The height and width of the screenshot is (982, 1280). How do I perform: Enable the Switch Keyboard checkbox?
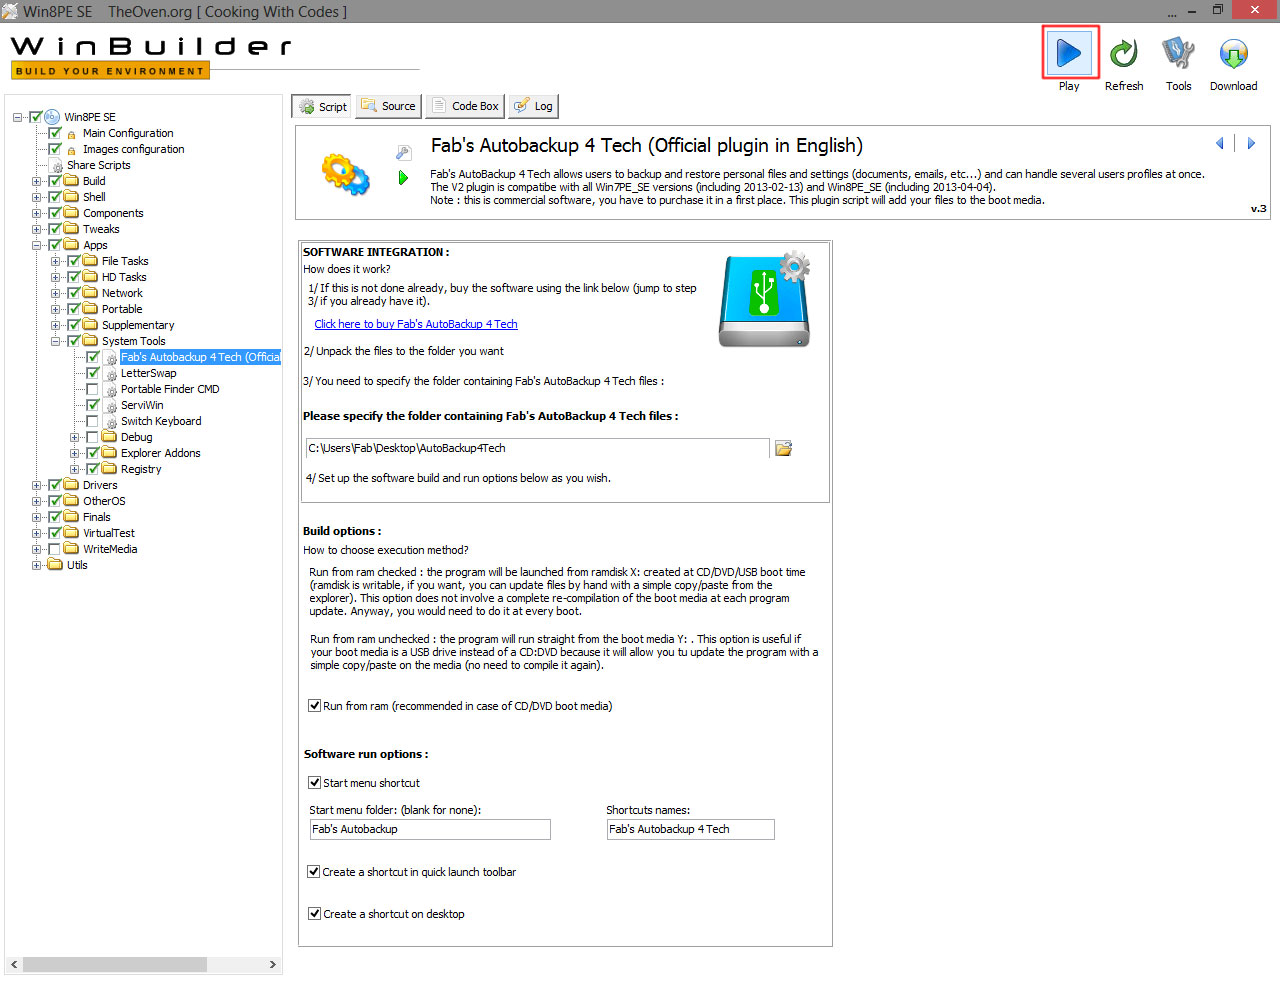(x=92, y=421)
